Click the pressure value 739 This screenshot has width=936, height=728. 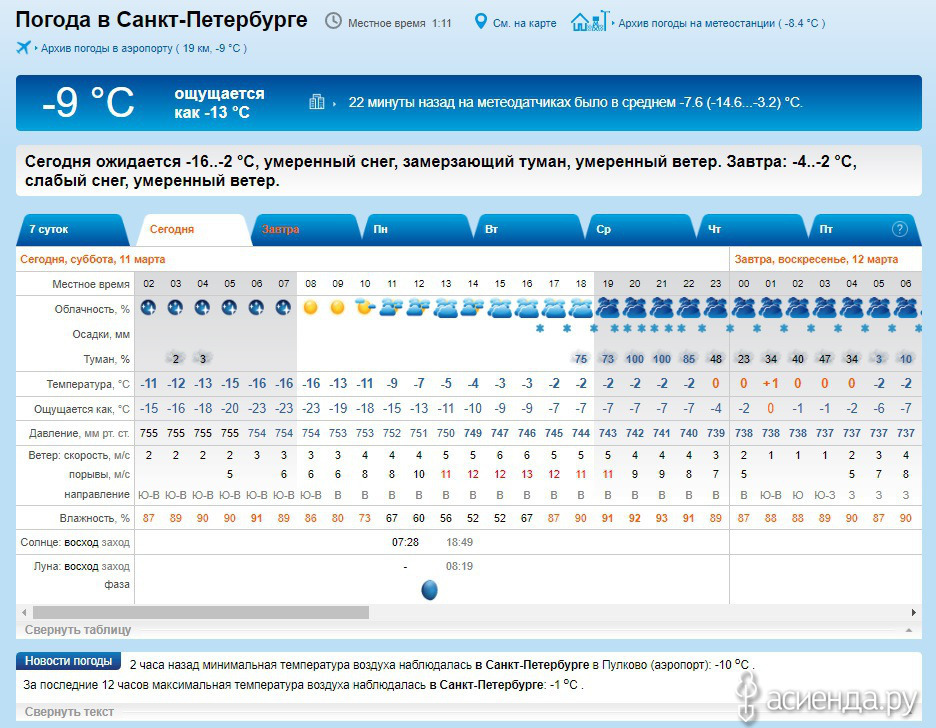pos(716,433)
